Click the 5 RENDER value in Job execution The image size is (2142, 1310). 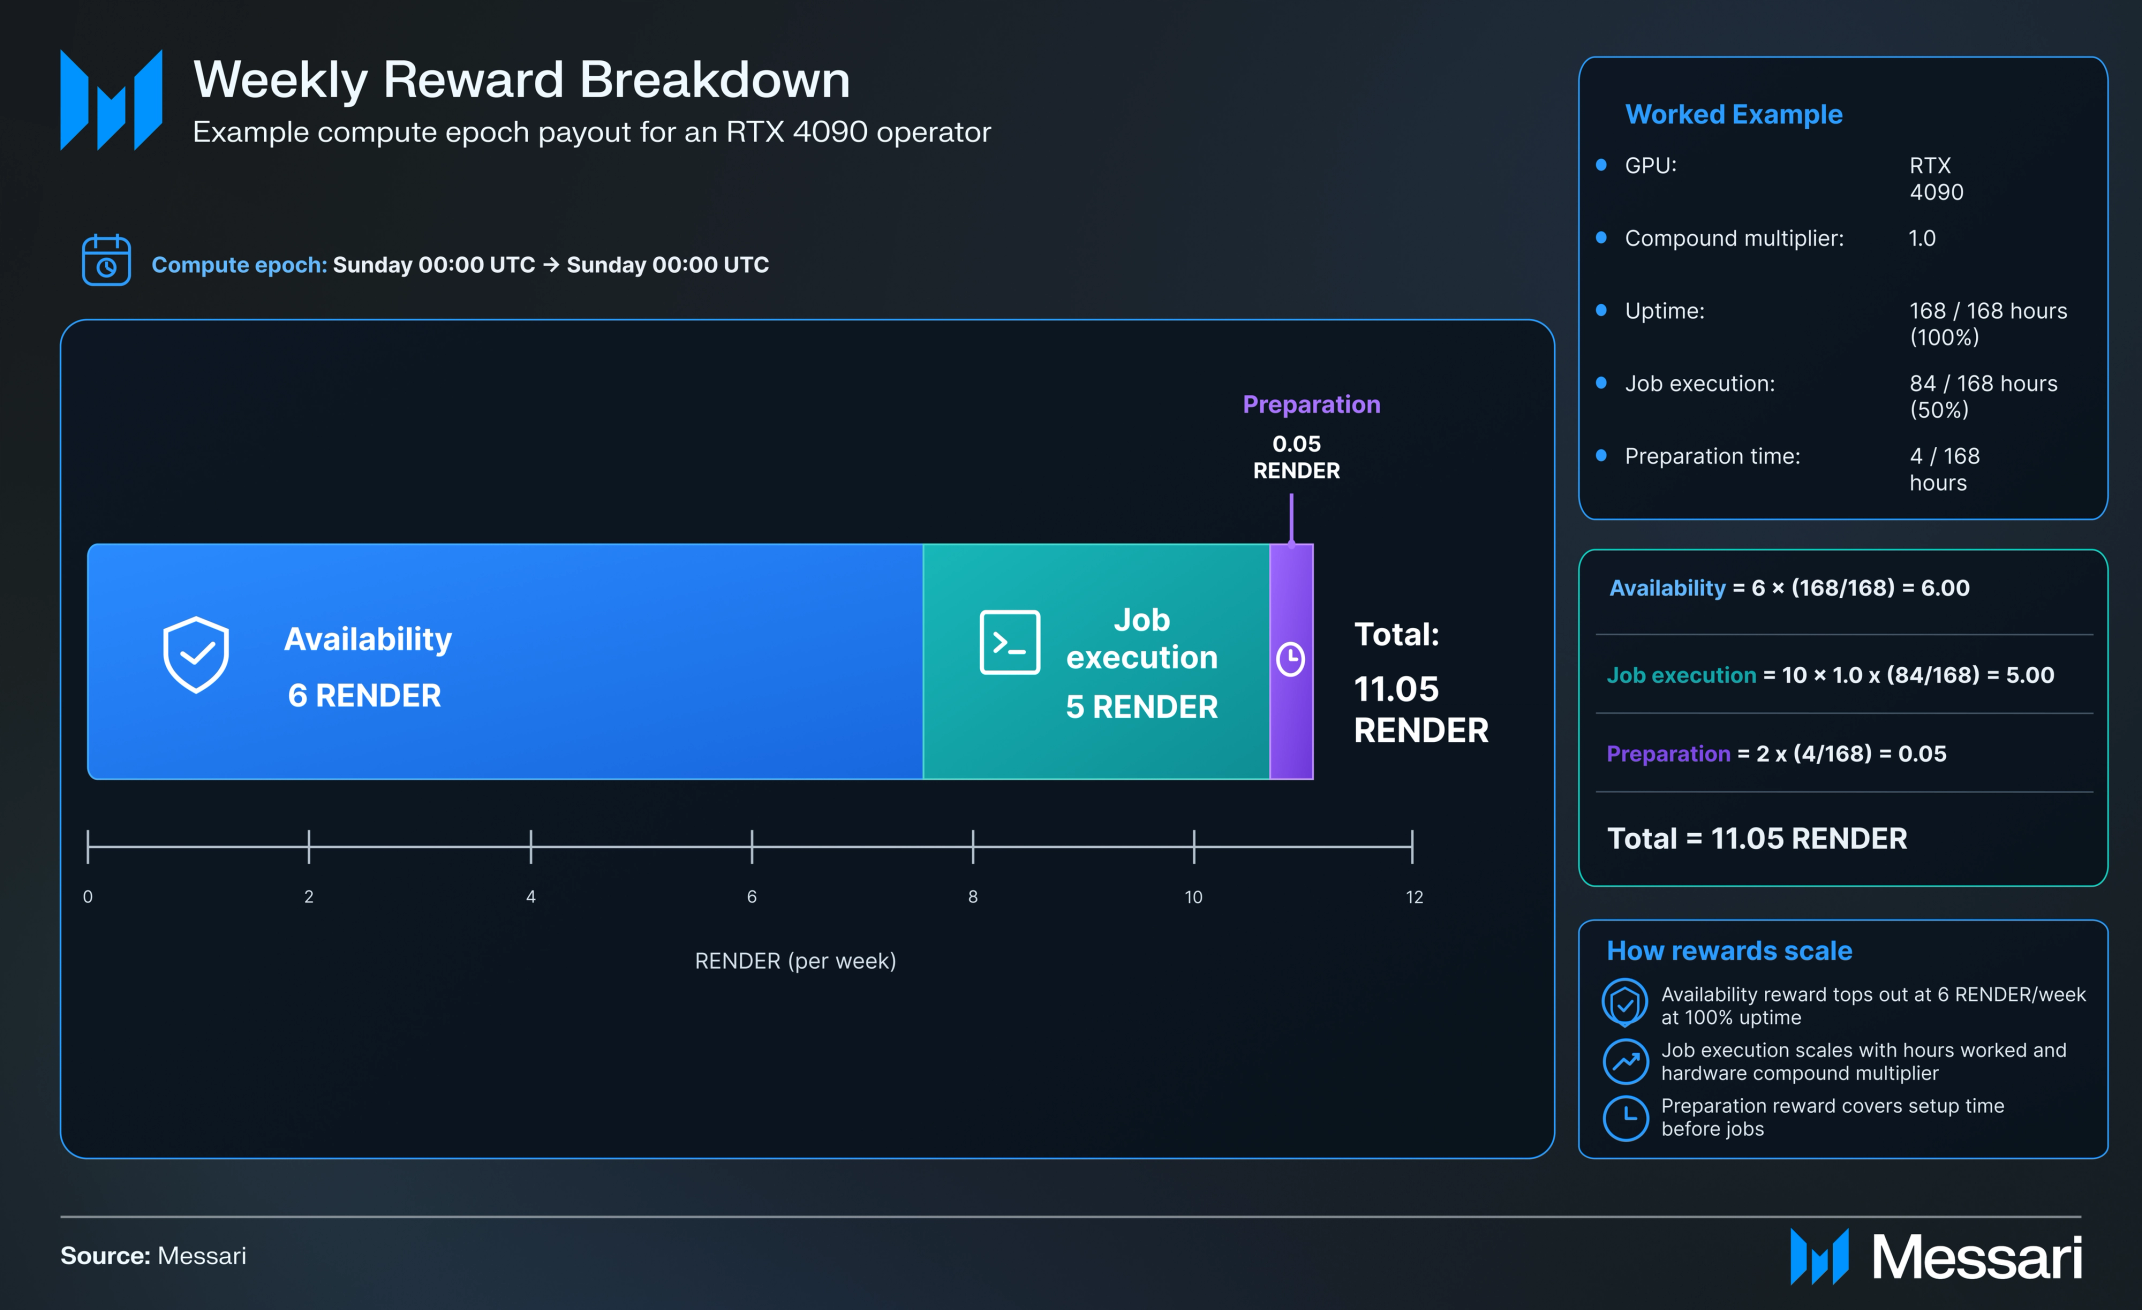pos(1141,707)
